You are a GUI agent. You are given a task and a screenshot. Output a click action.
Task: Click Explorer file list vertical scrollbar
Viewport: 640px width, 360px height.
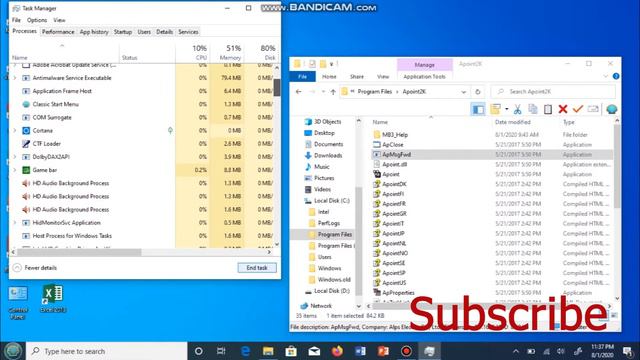click(x=617, y=167)
